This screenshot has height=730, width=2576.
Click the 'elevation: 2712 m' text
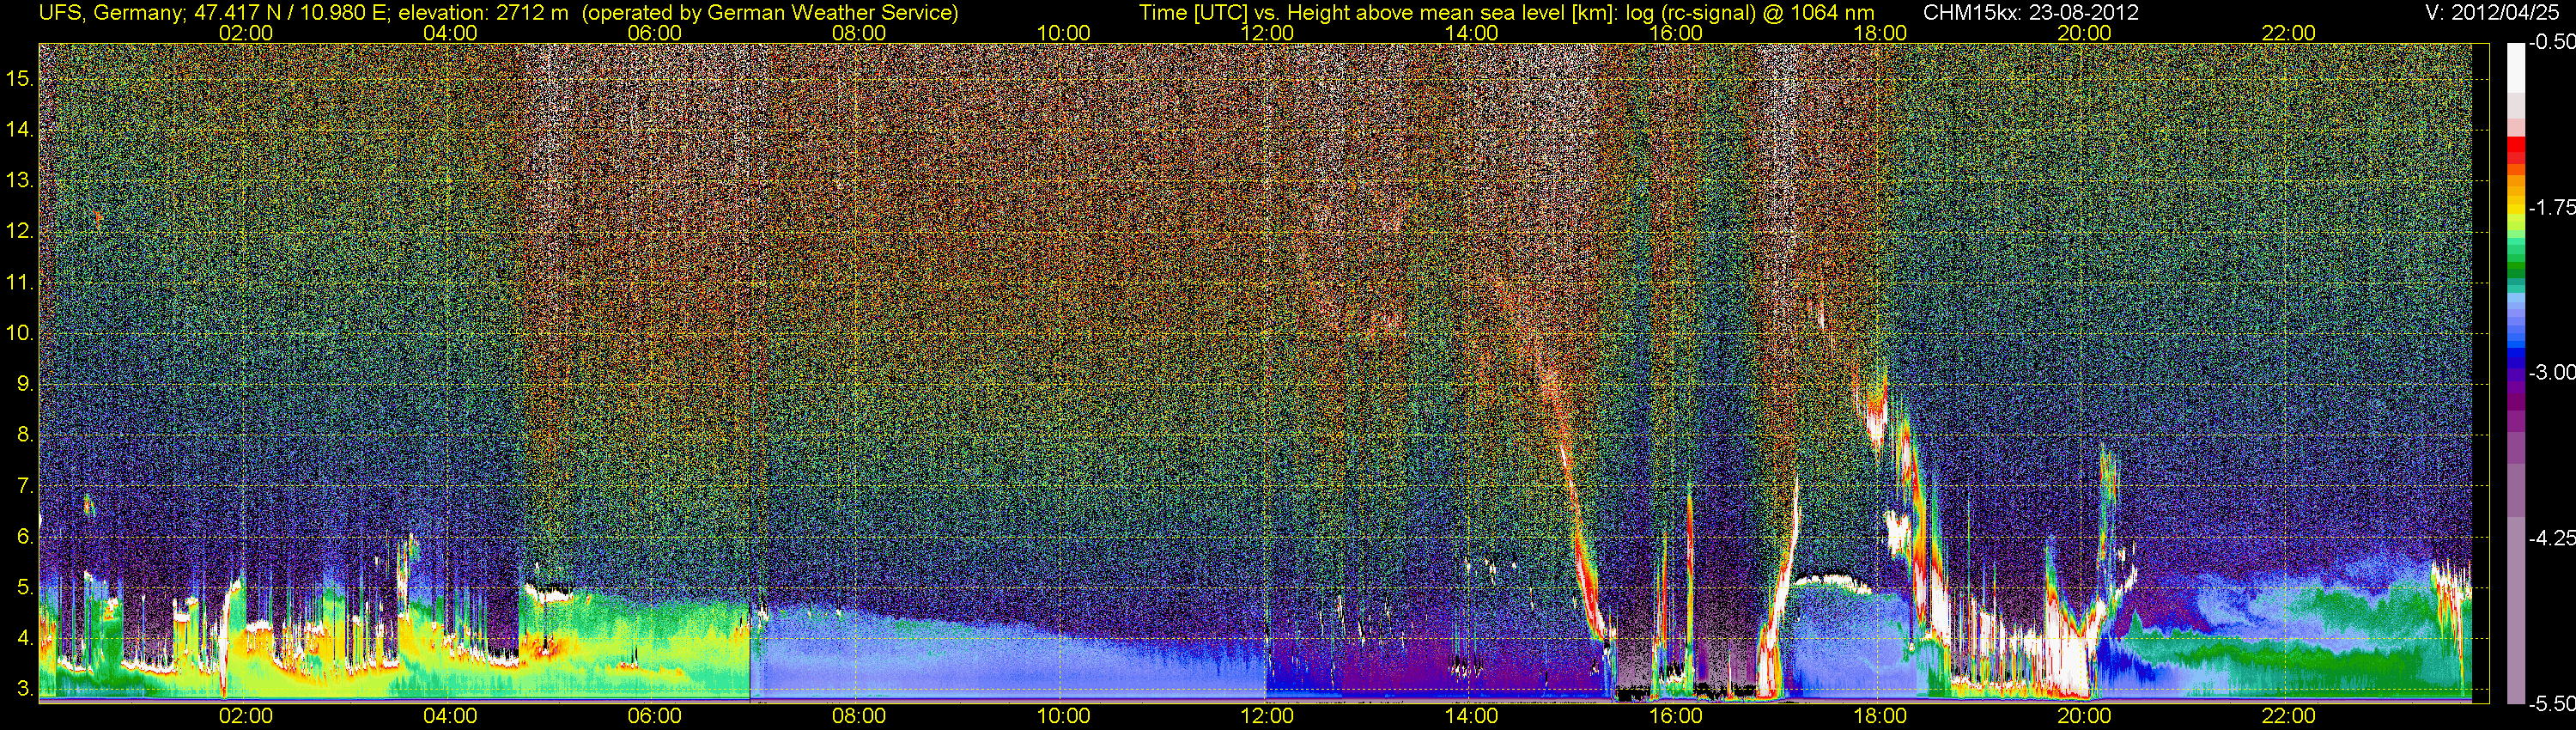(x=483, y=12)
